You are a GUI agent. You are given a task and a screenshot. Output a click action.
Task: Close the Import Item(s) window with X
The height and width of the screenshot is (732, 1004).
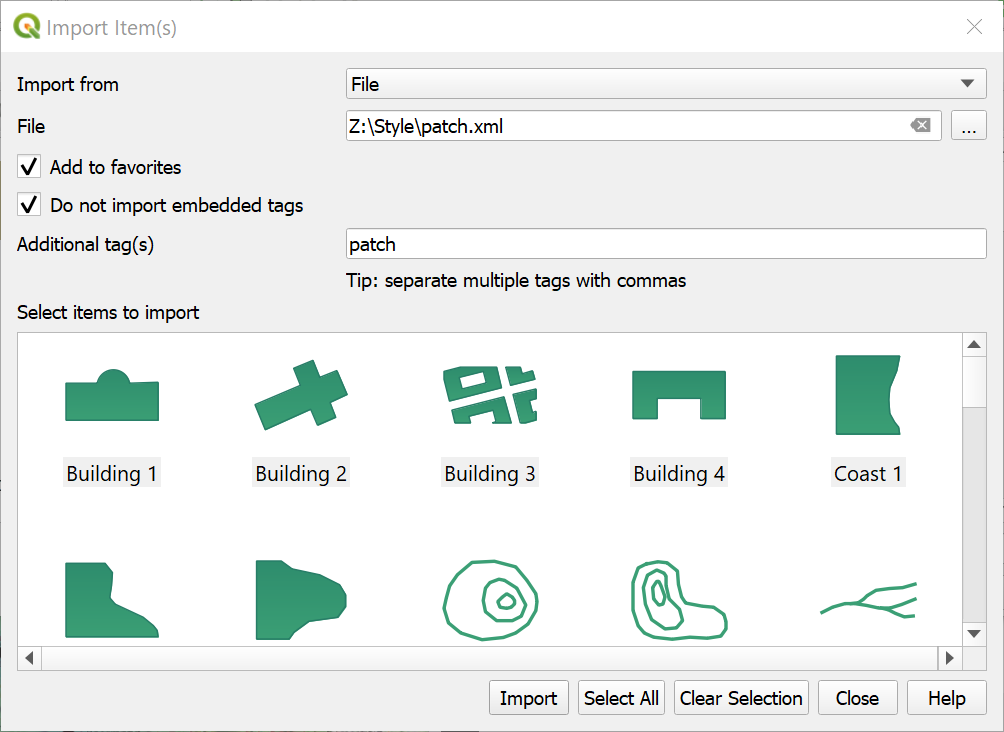pyautogui.click(x=974, y=26)
